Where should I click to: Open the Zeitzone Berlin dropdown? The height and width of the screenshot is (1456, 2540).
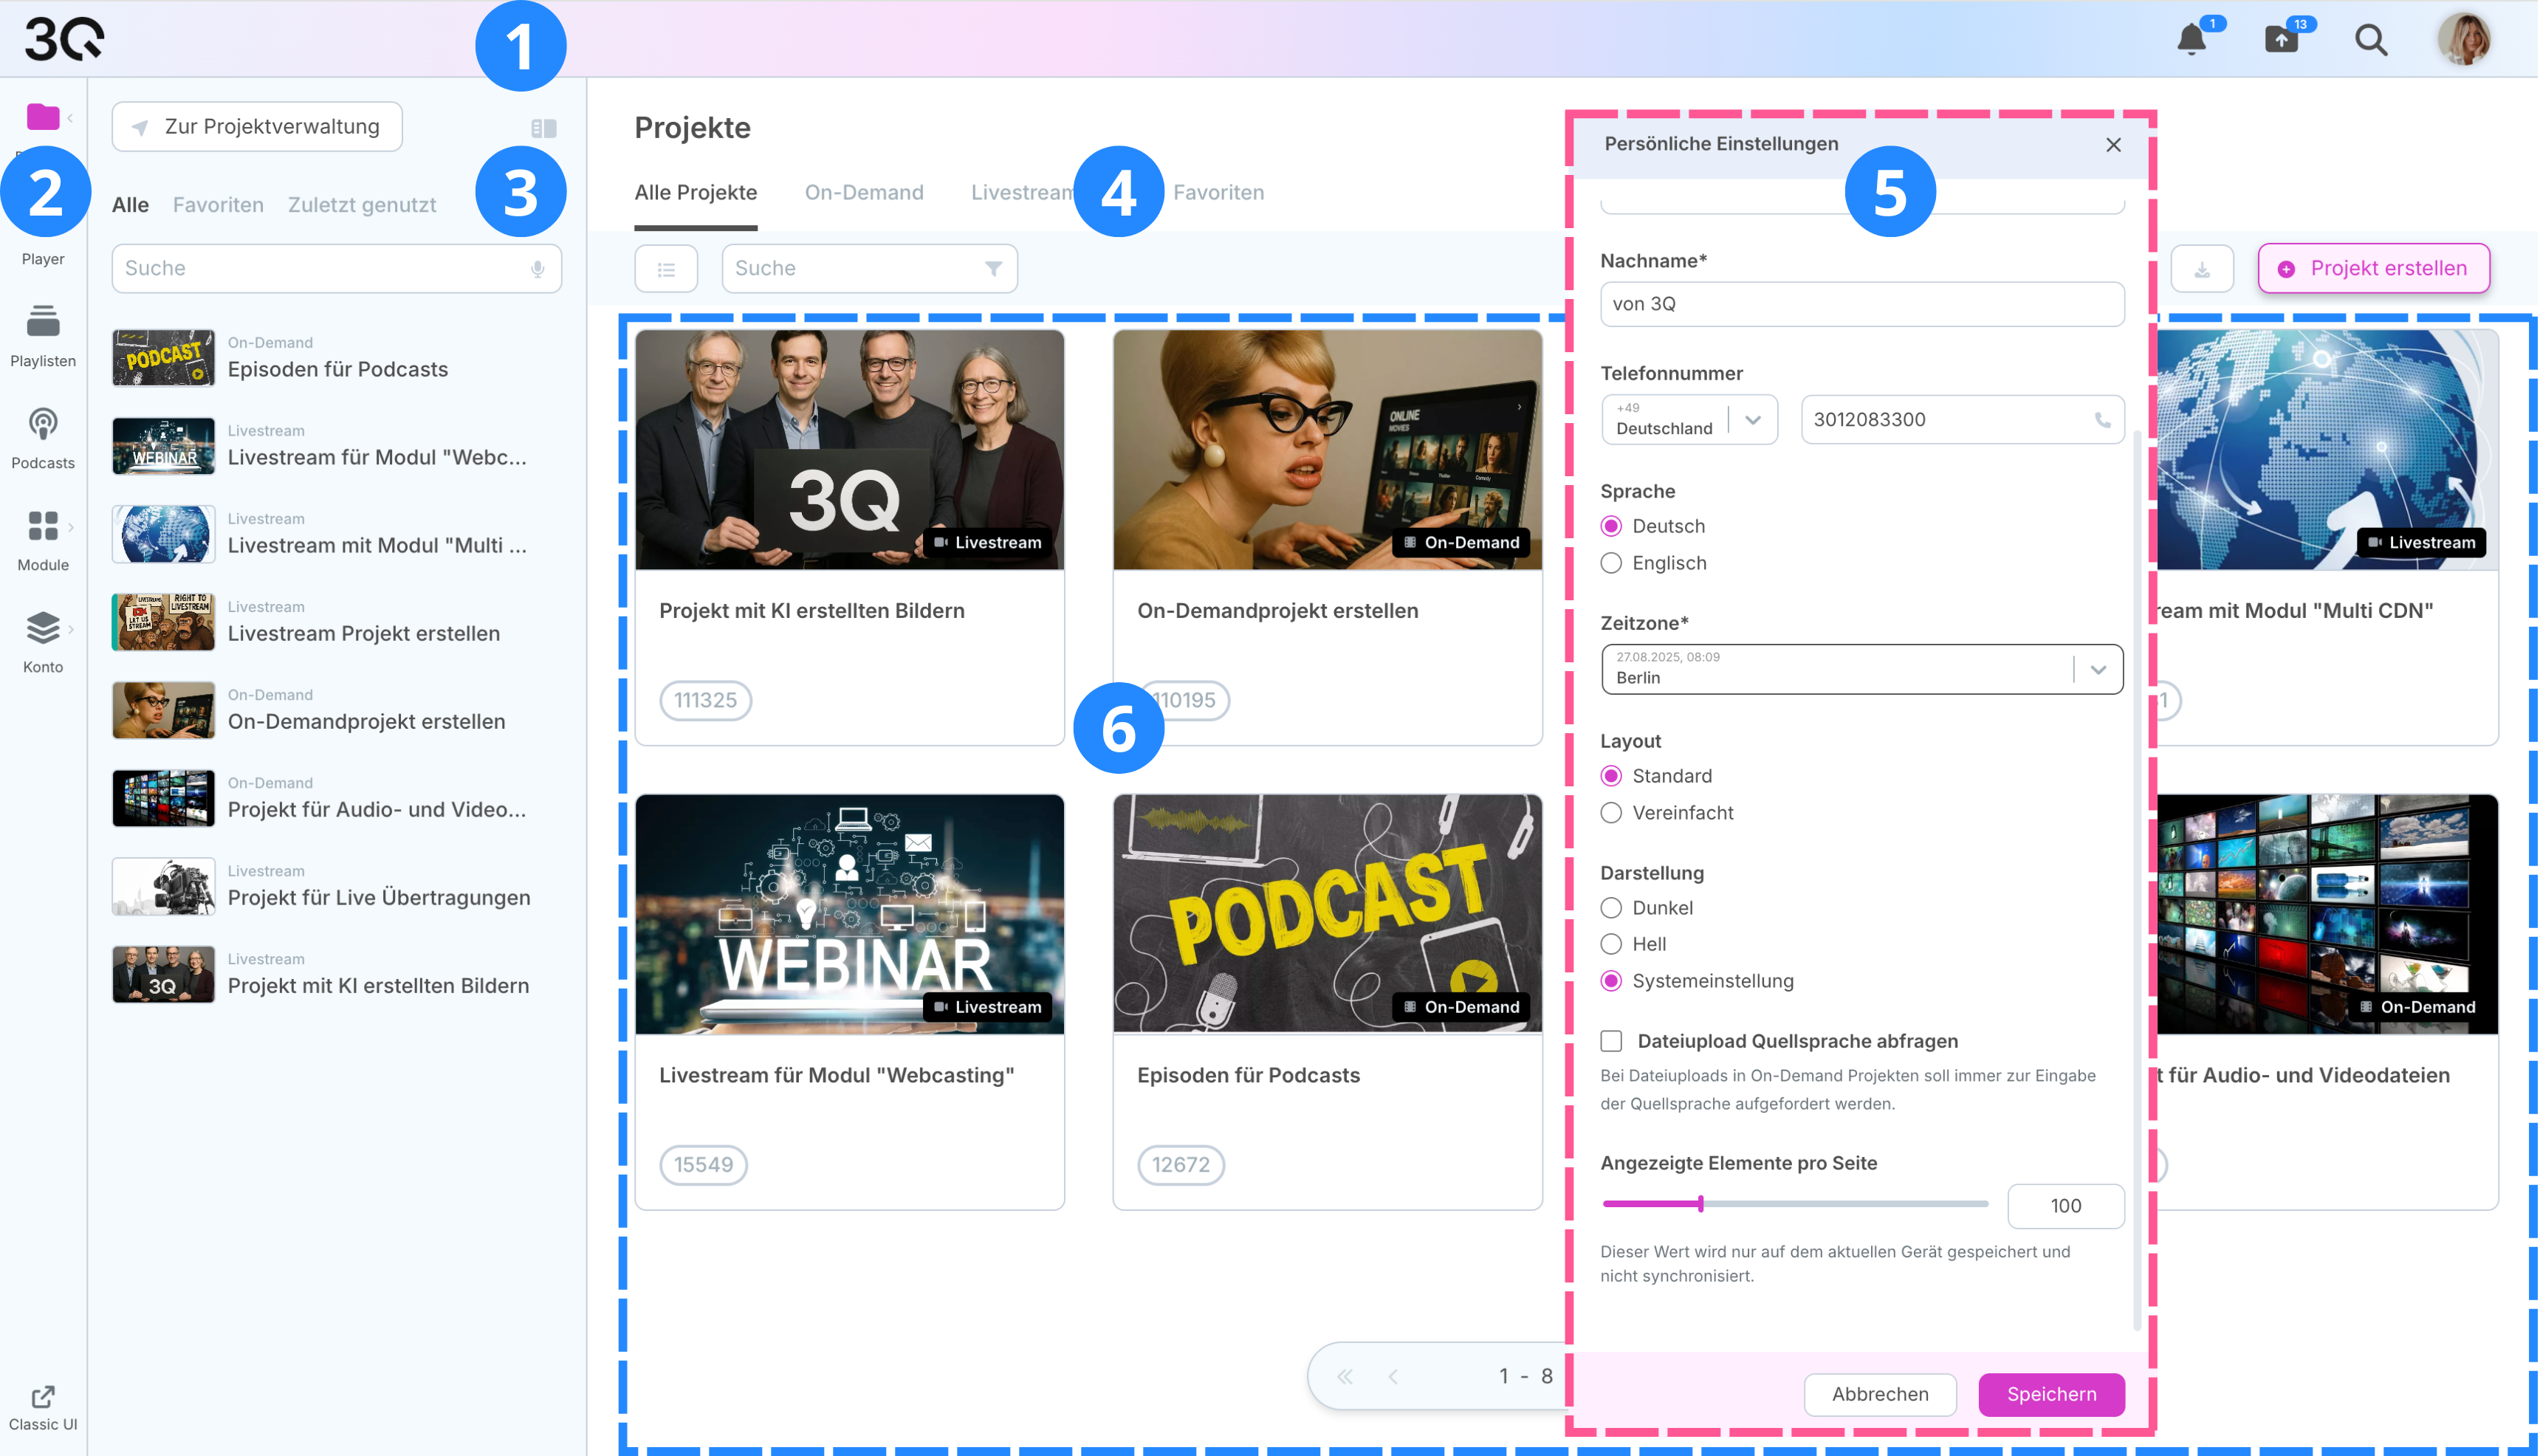[2098, 669]
